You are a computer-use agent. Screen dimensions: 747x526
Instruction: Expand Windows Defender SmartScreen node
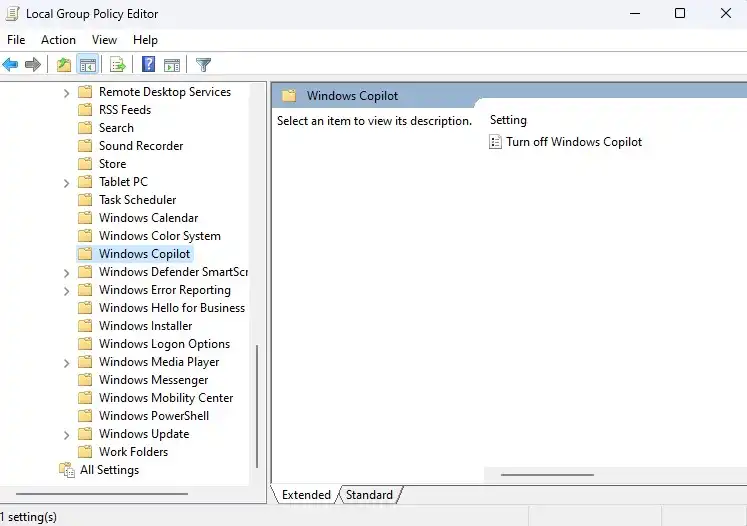pyautogui.click(x=67, y=273)
